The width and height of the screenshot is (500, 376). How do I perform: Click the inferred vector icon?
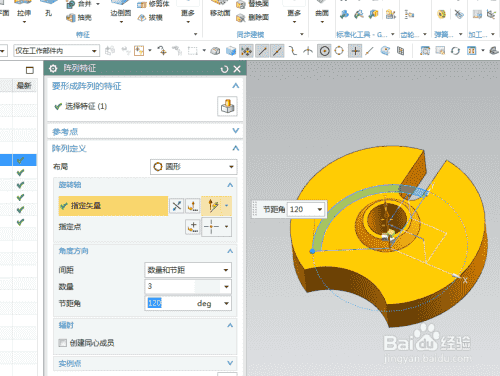click(212, 206)
